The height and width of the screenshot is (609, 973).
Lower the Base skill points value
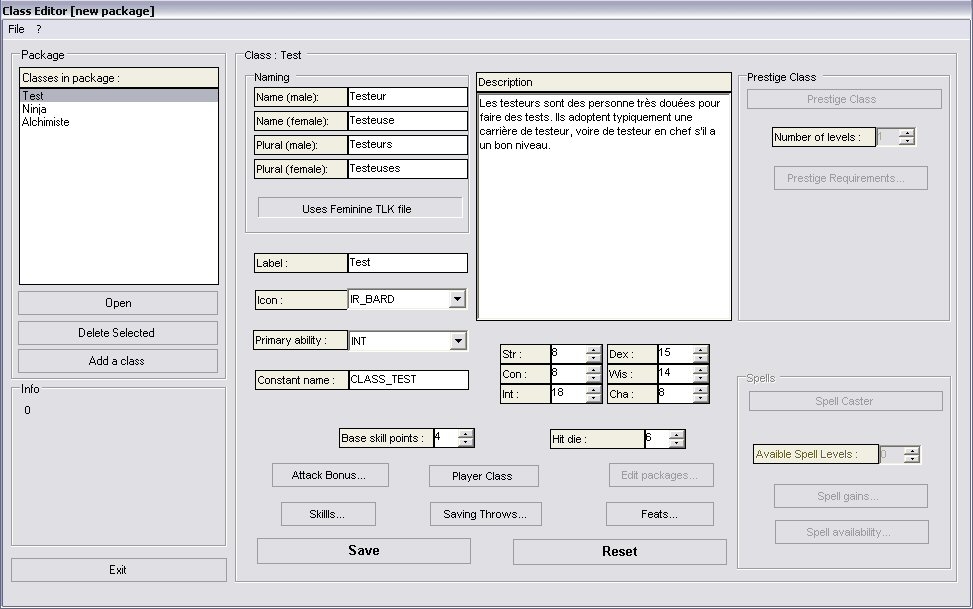tap(465, 442)
